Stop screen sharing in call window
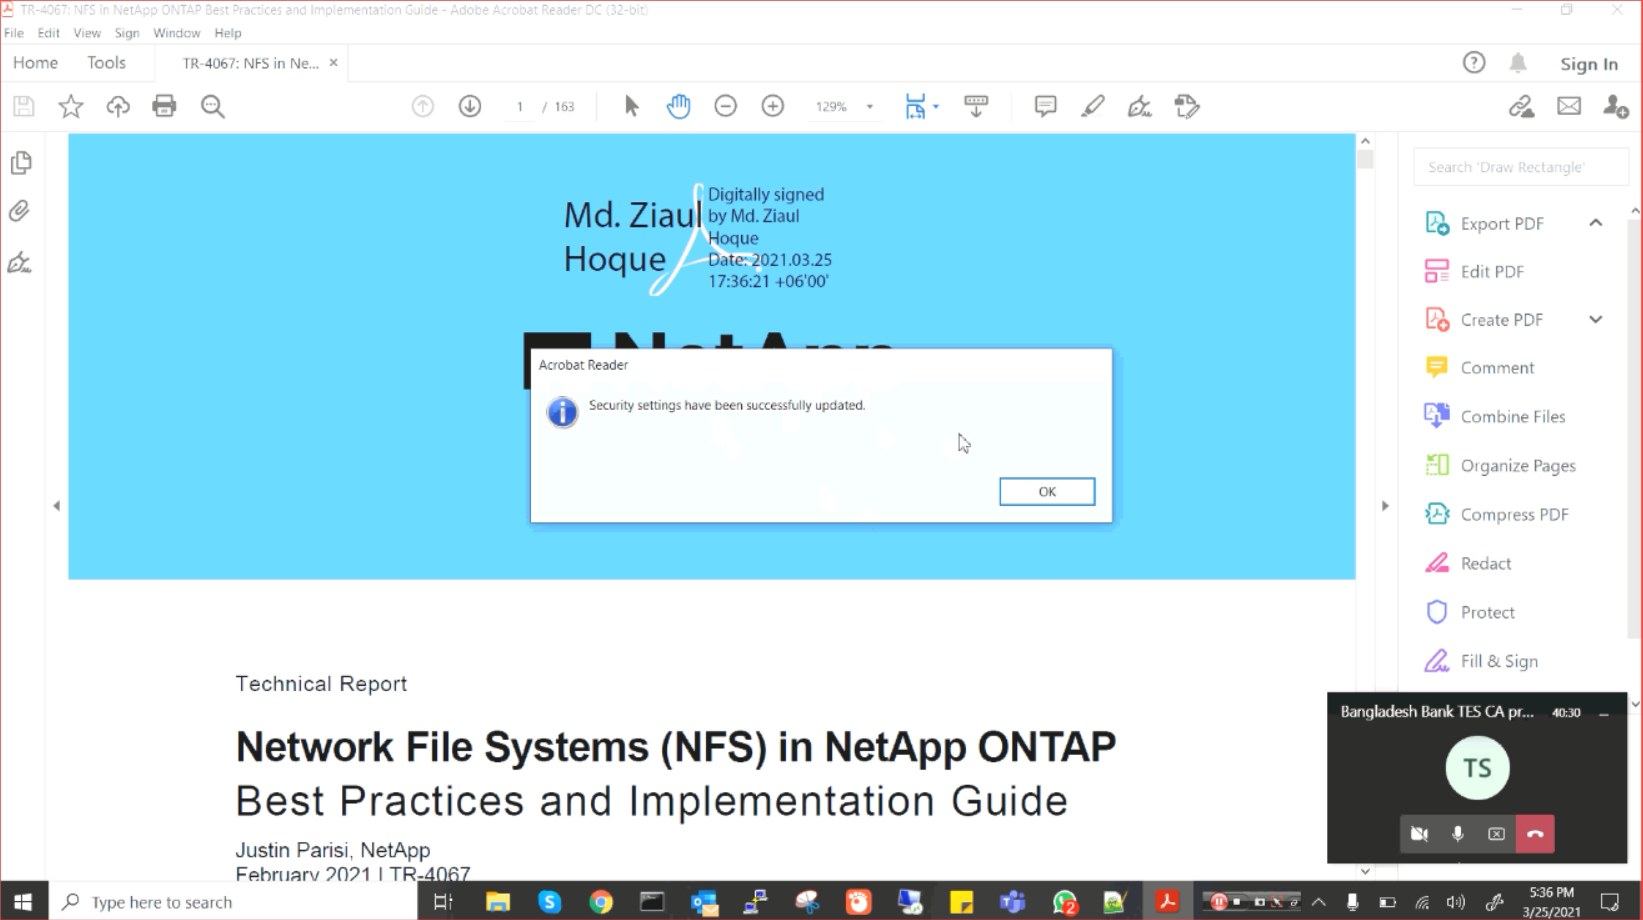1643x920 pixels. point(1496,834)
